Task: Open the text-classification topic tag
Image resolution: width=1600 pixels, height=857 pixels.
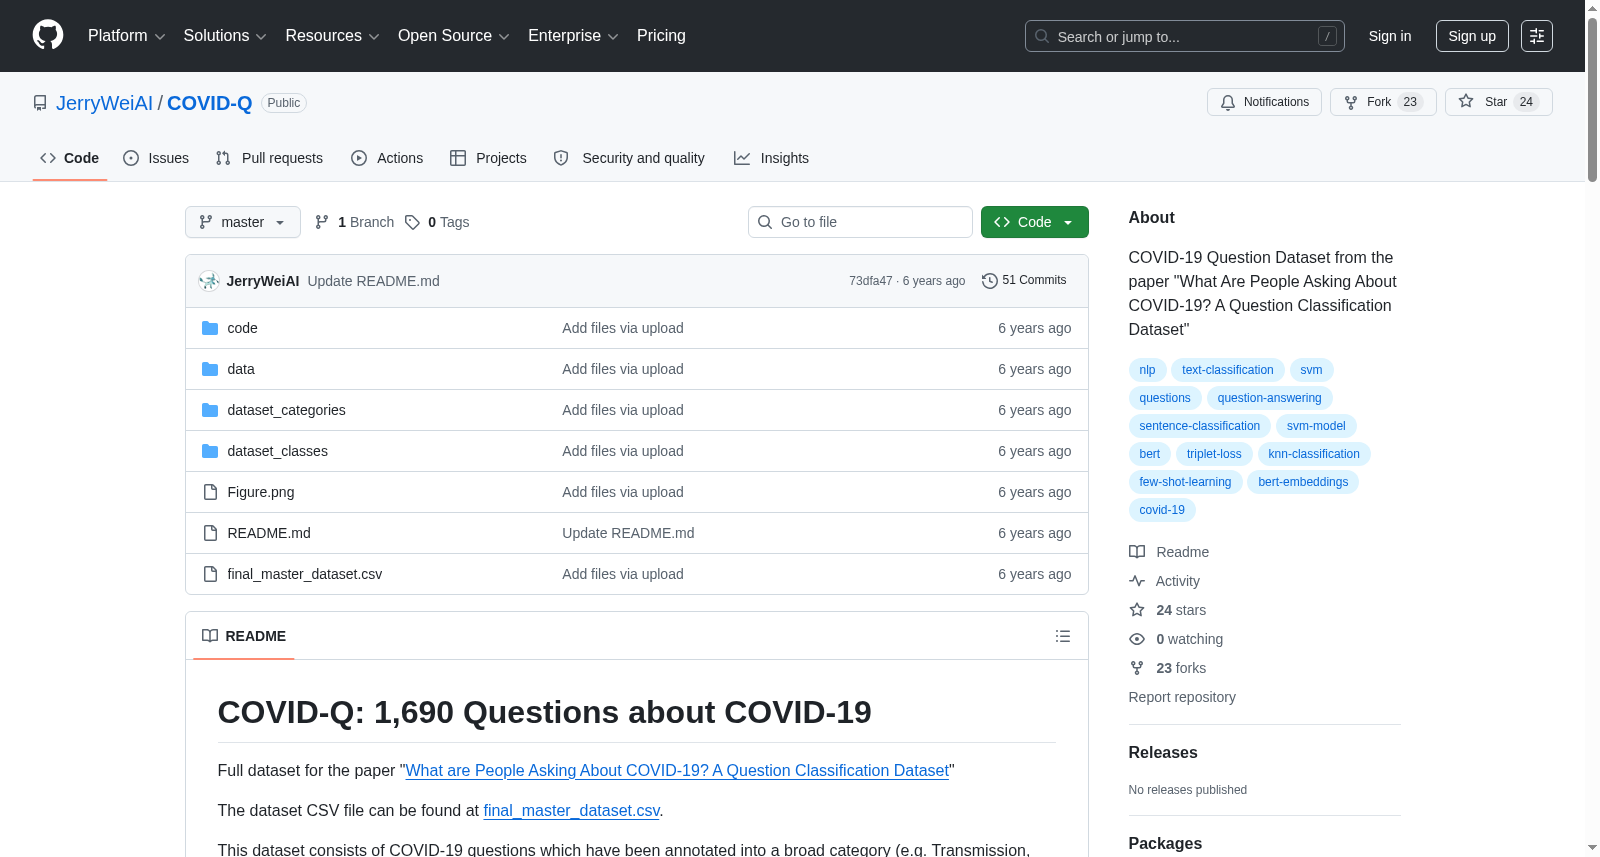Action: [1228, 370]
